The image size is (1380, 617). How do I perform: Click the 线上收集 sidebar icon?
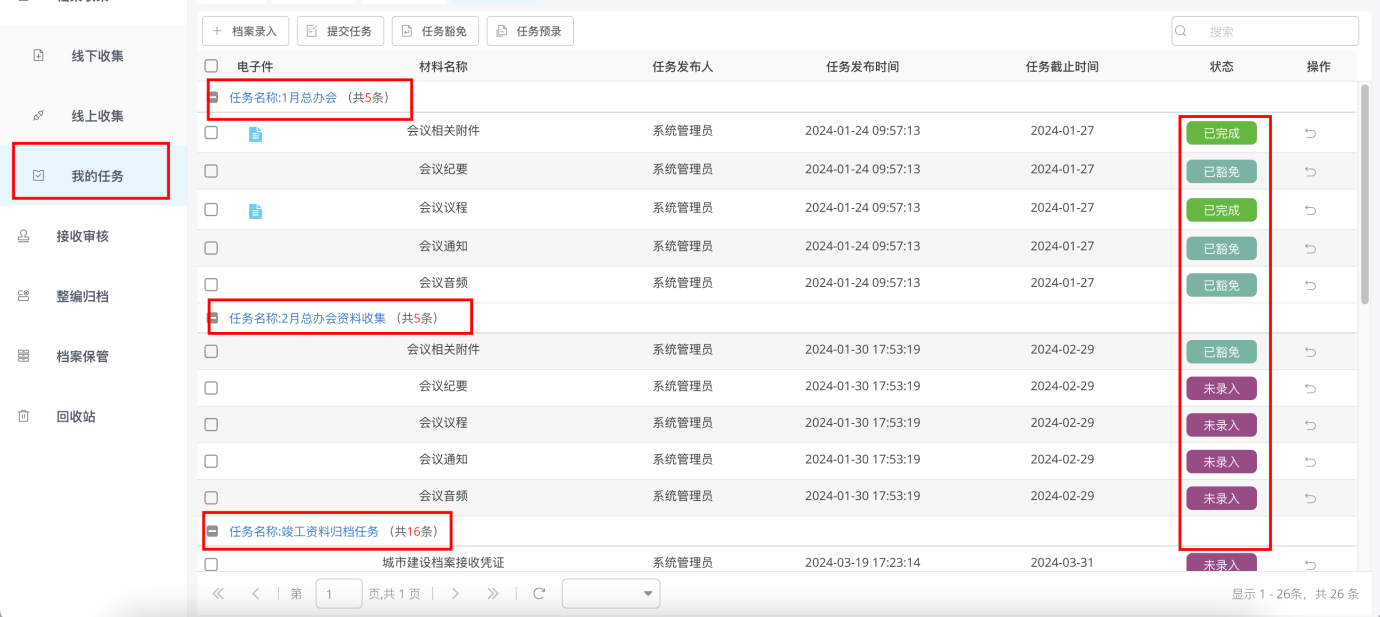(x=39, y=116)
